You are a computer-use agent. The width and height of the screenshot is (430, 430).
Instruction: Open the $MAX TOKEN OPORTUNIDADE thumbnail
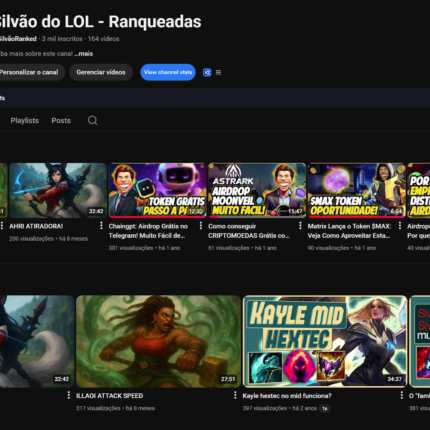[356, 190]
